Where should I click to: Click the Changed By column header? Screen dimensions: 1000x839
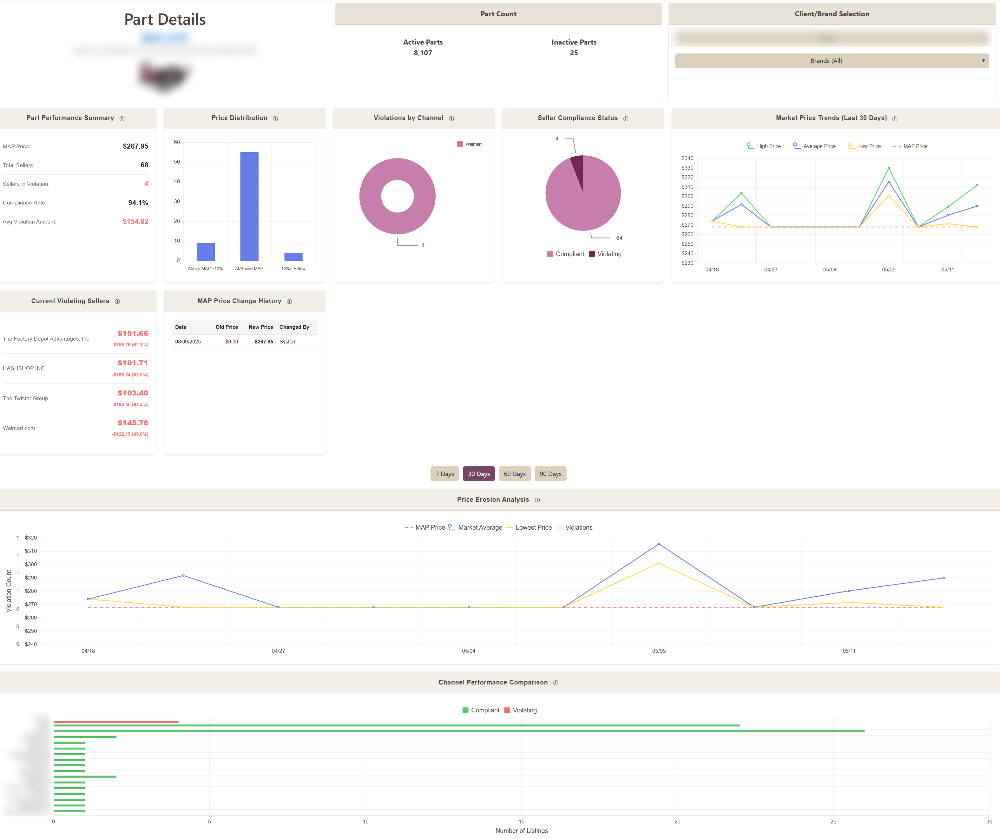(295, 327)
